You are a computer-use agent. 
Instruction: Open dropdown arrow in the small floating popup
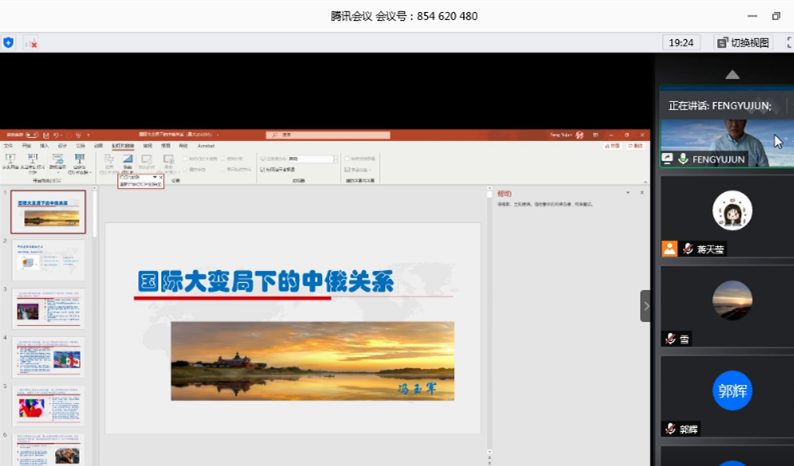(x=154, y=177)
